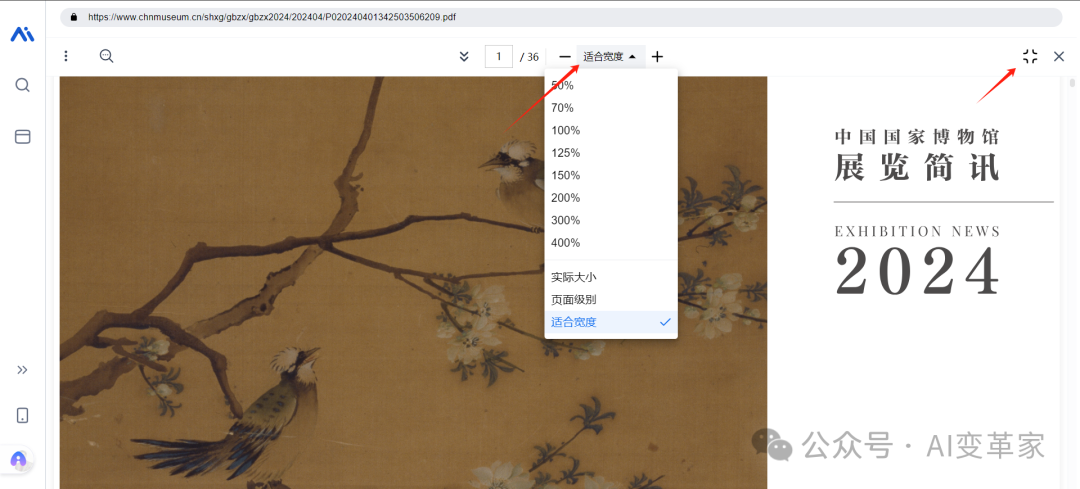Select 70% zoom level
This screenshot has width=1080, height=489.
[611, 107]
